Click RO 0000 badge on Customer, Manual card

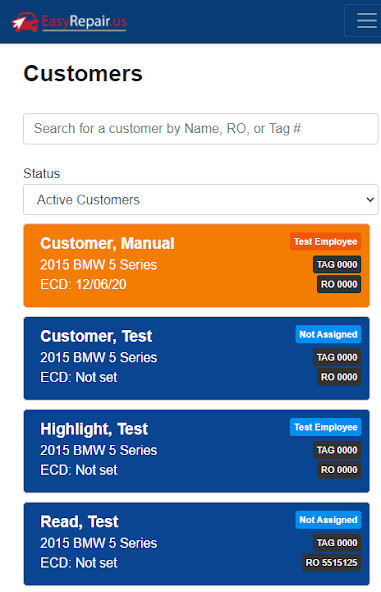click(x=339, y=284)
